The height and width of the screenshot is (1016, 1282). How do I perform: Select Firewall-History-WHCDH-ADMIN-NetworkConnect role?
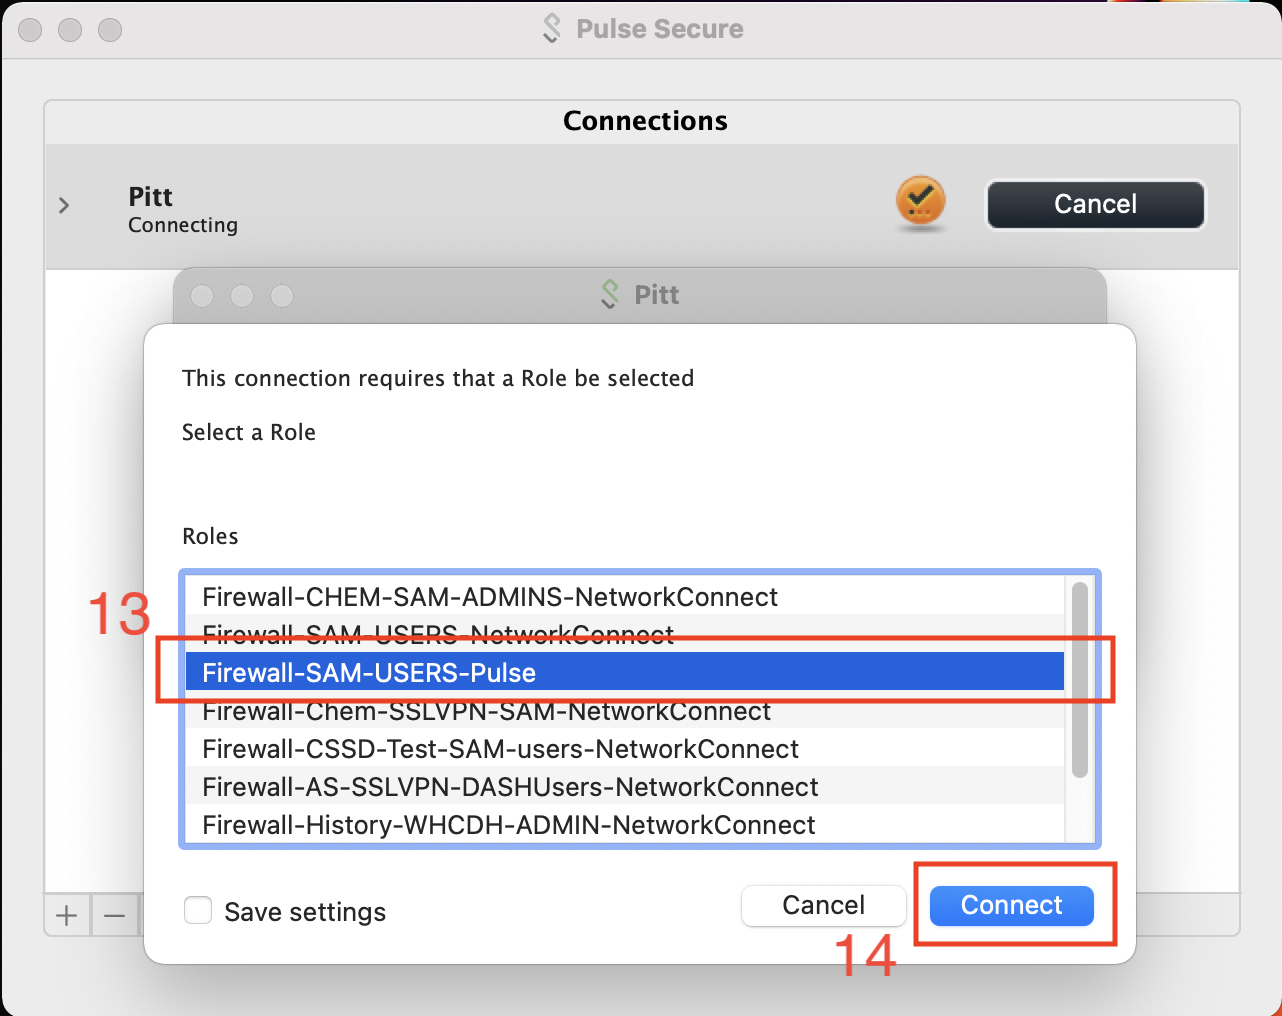pos(508,825)
